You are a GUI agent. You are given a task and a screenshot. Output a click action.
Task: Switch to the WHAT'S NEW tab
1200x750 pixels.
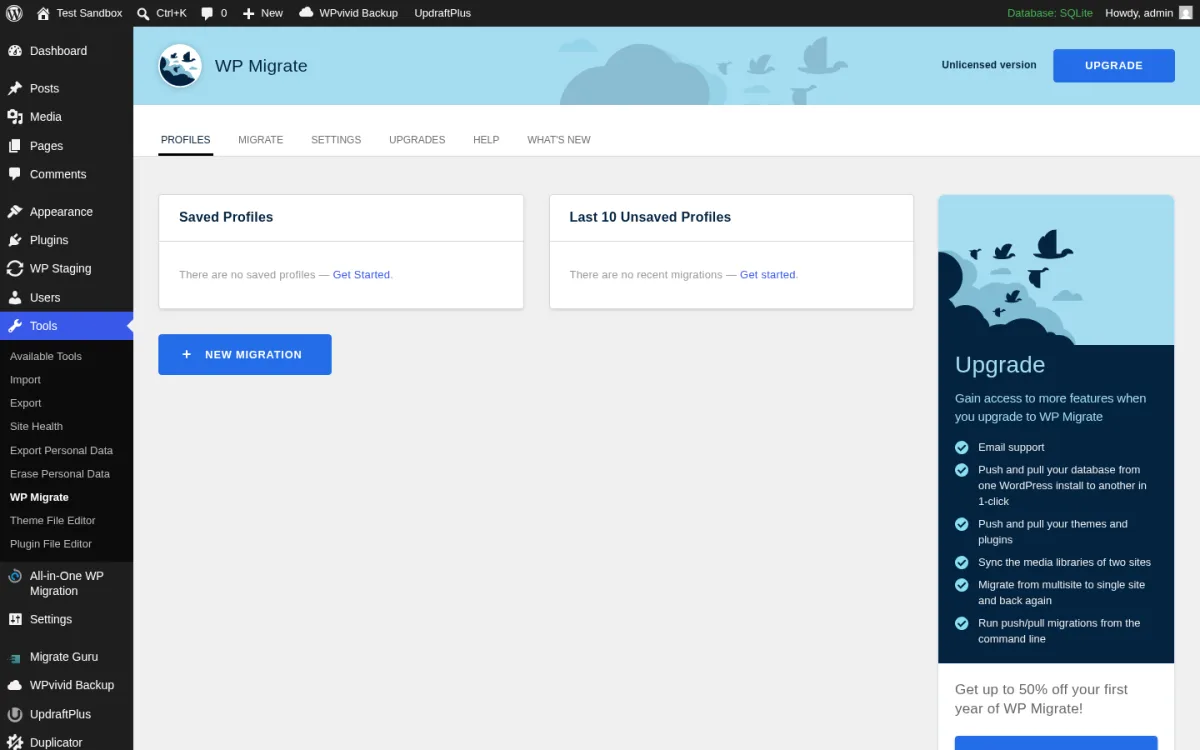click(x=559, y=140)
